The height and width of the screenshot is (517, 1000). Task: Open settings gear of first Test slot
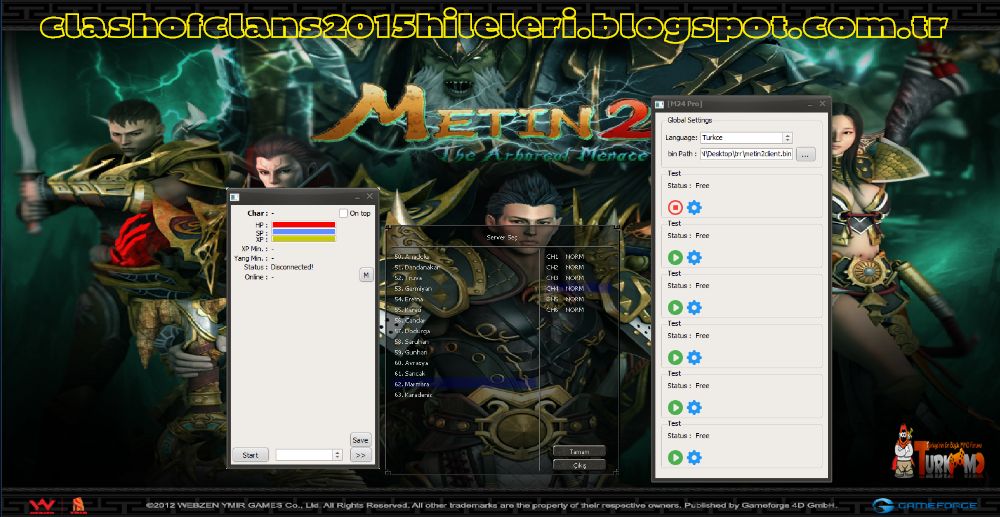(x=694, y=207)
